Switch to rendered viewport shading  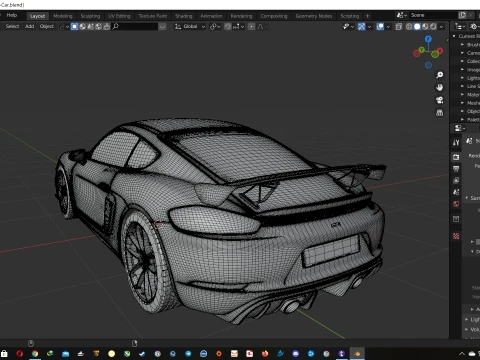click(433, 26)
